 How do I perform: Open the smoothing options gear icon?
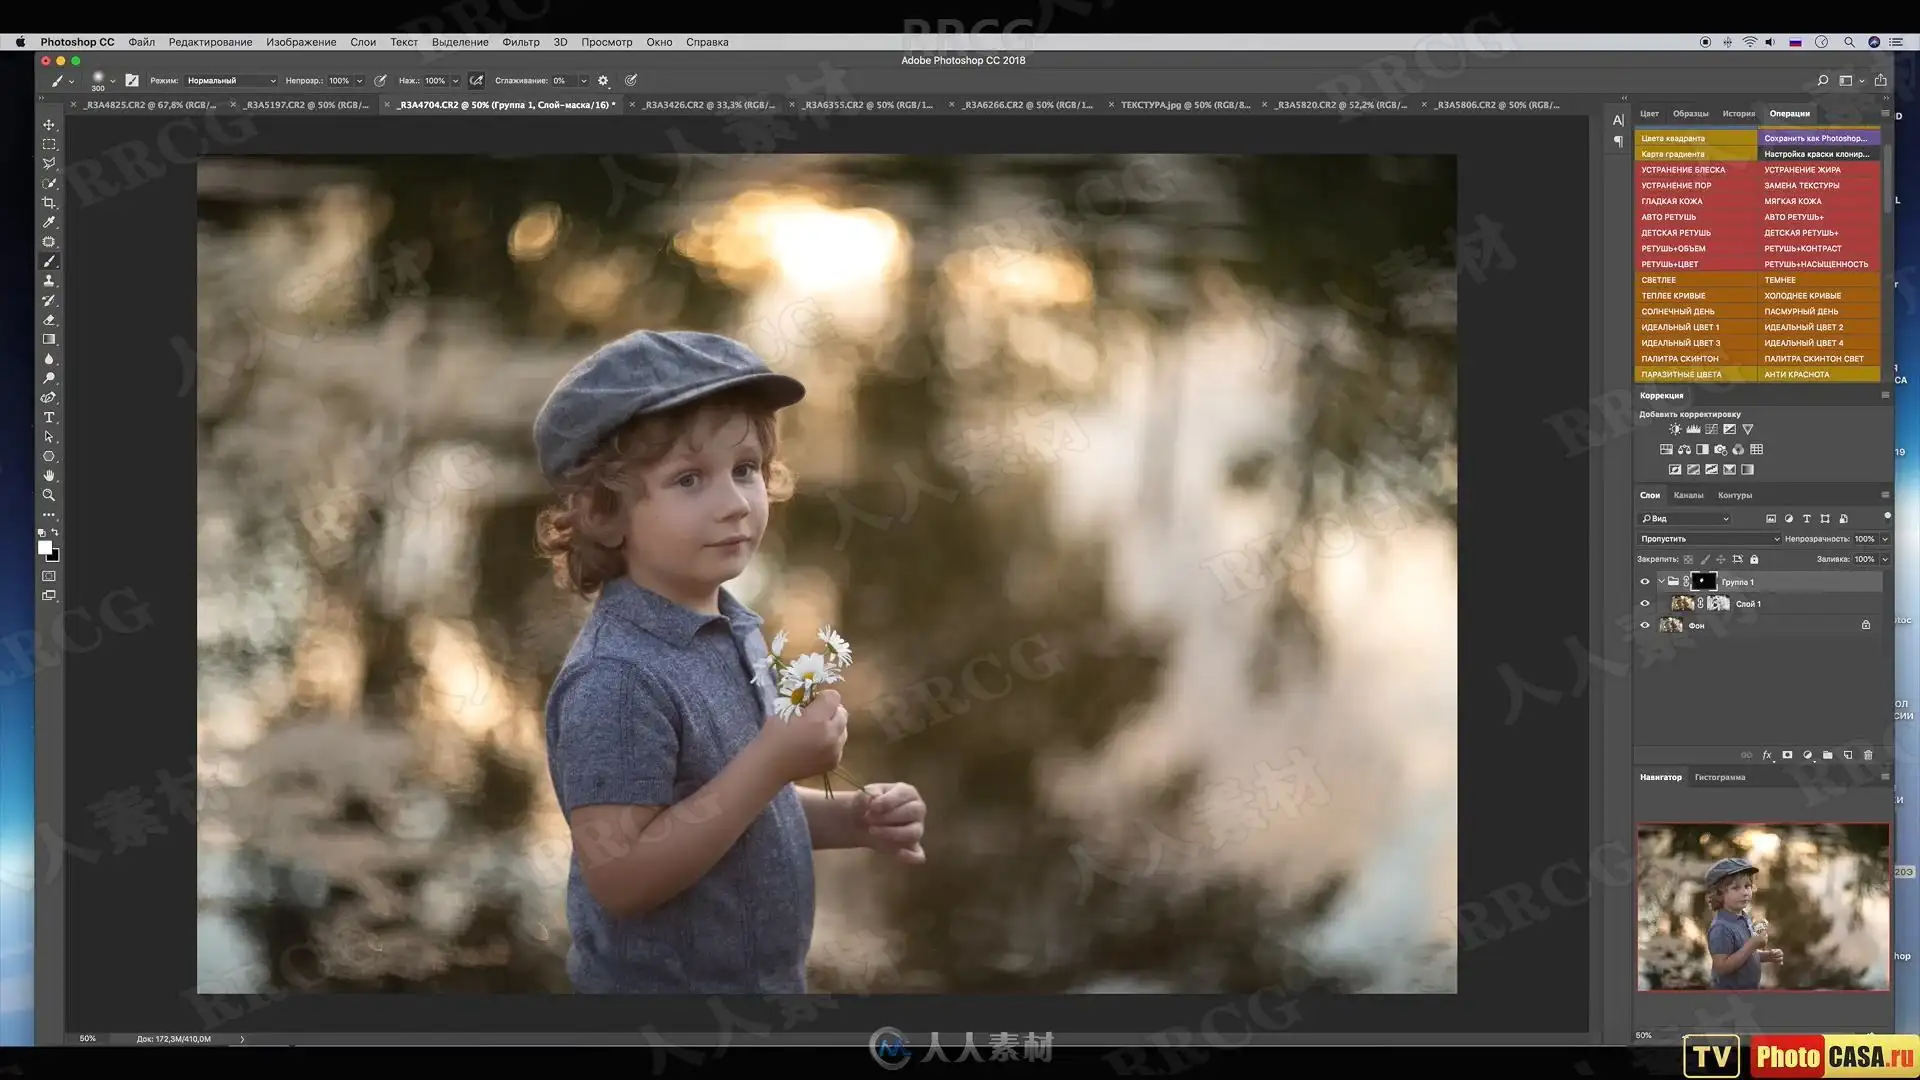(x=603, y=81)
